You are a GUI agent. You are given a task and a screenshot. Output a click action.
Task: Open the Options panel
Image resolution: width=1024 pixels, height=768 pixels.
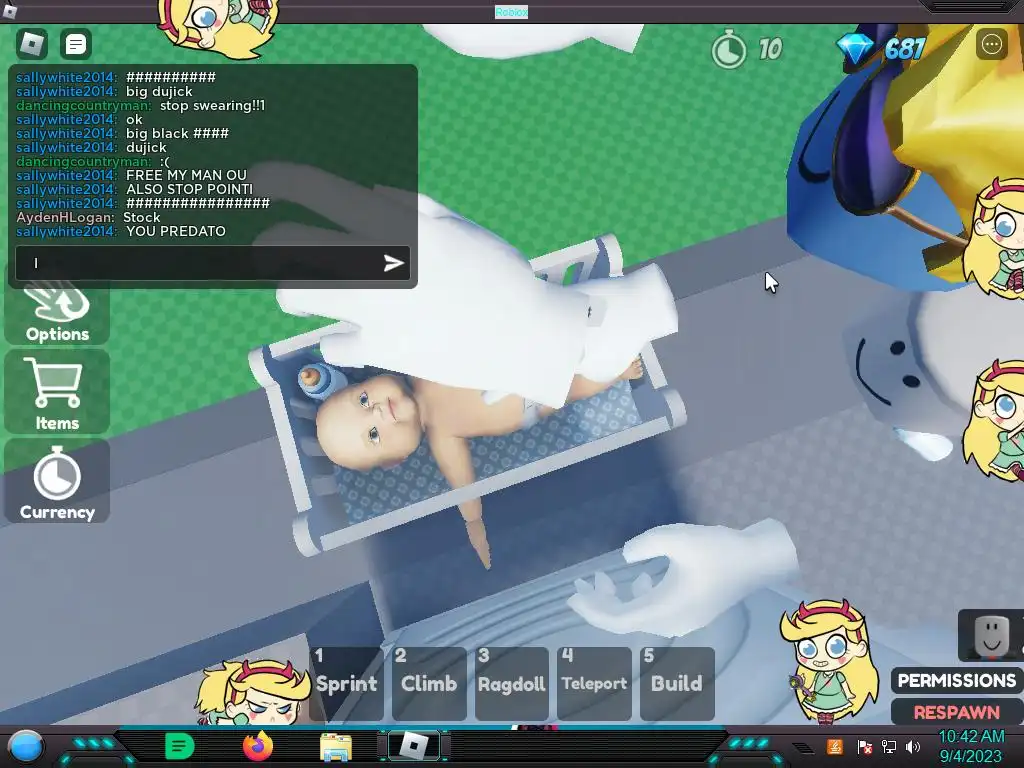(x=57, y=312)
